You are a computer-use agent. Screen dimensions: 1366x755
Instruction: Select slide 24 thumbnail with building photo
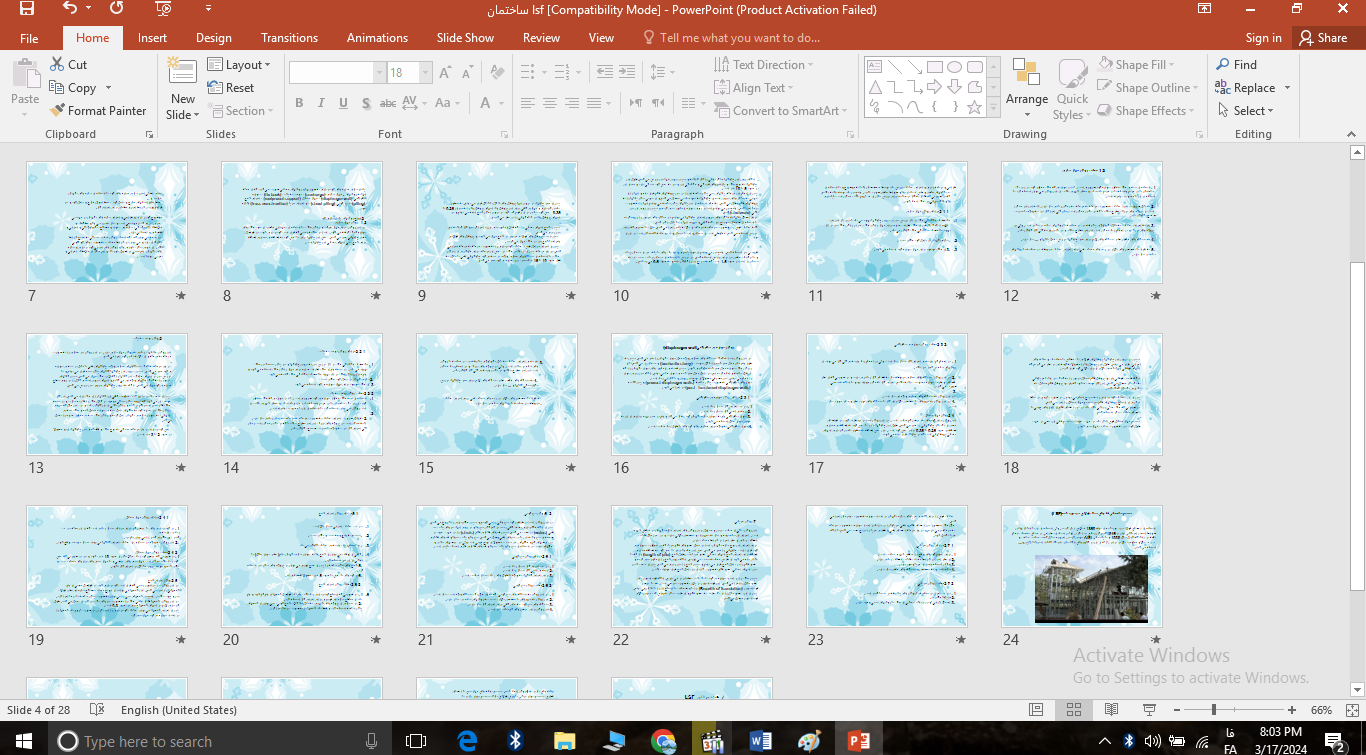tap(1082, 566)
